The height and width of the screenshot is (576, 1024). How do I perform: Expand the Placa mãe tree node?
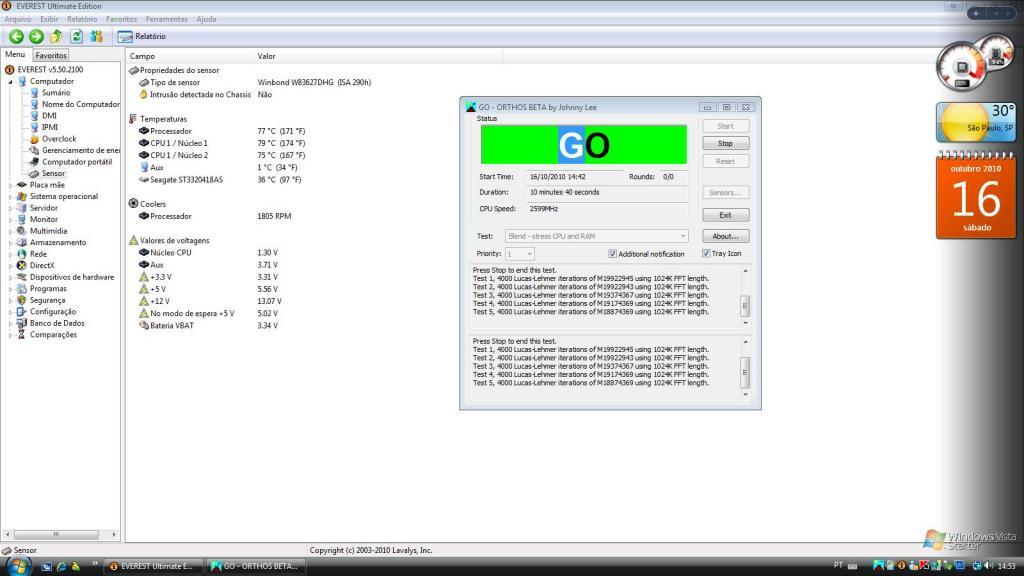[10, 185]
